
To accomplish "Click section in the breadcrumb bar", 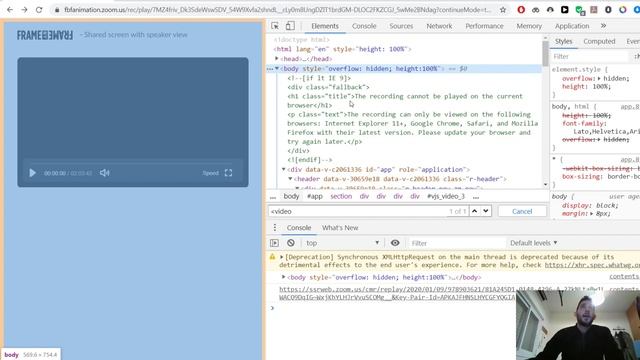I will click(x=341, y=196).
